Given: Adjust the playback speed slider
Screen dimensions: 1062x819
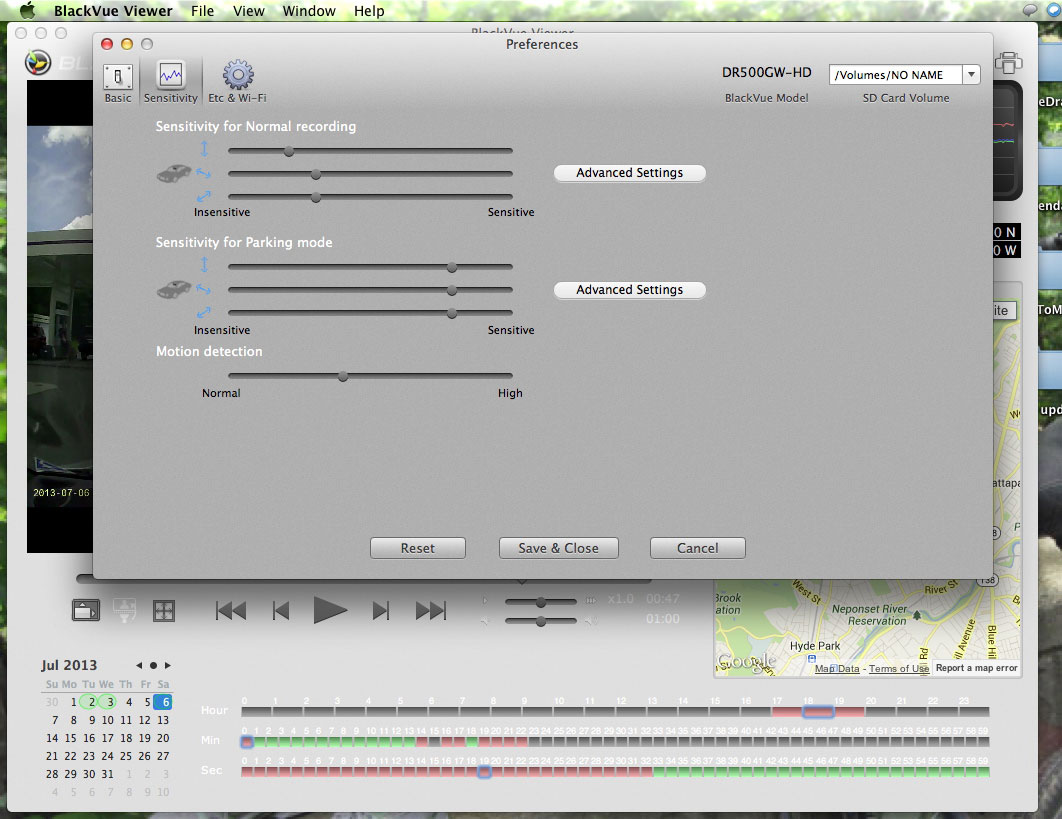Looking at the screenshot, I should click(540, 602).
